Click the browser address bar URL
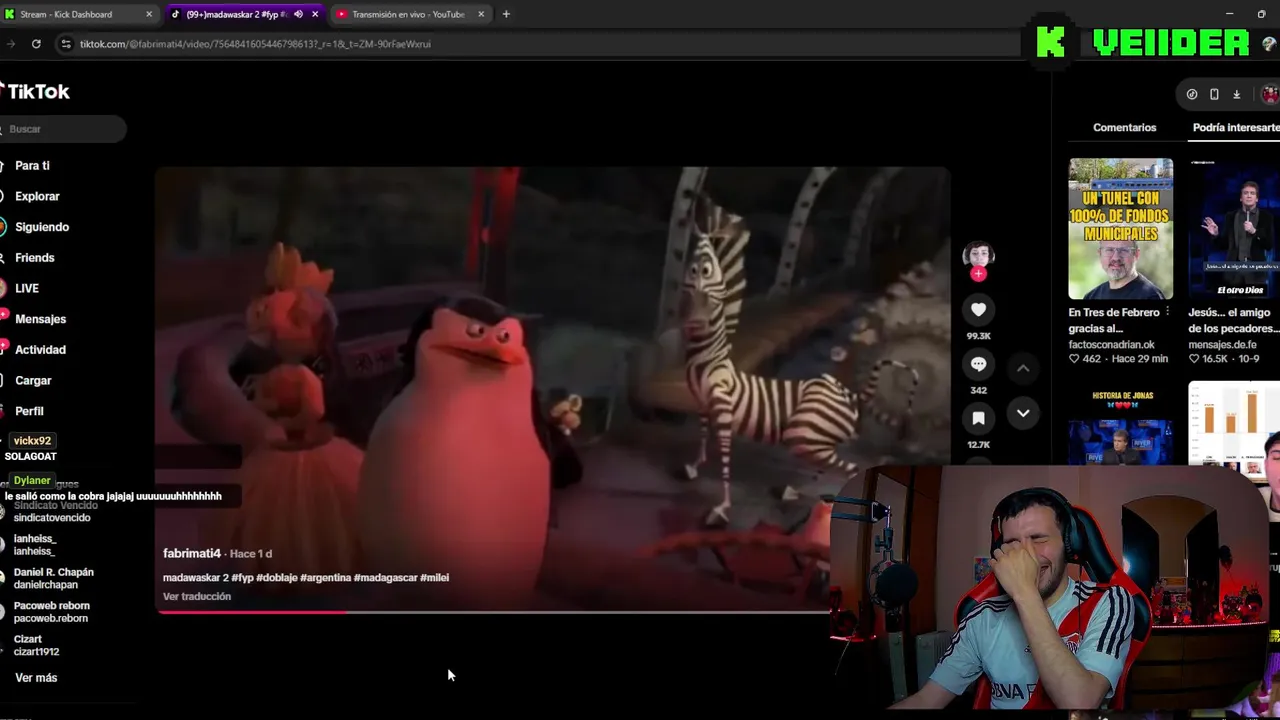The height and width of the screenshot is (720, 1280). point(255,44)
